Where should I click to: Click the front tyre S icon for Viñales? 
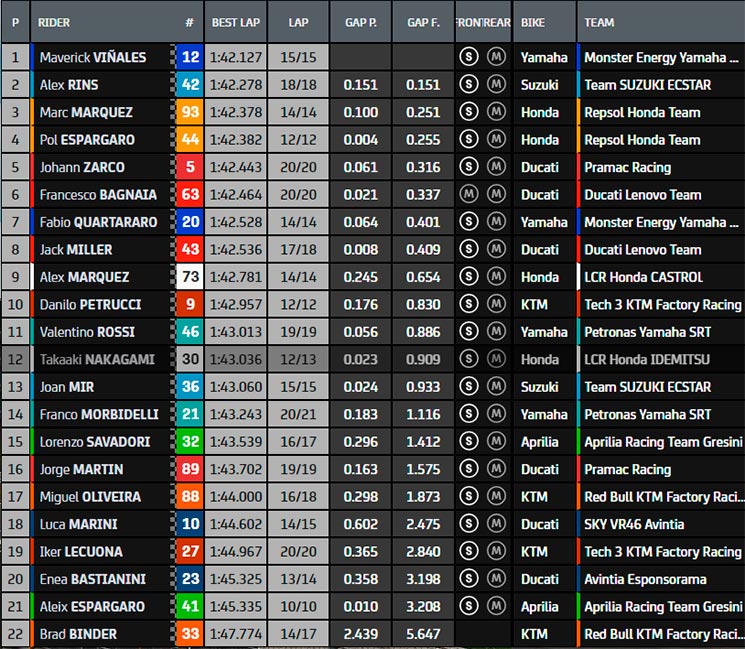(468, 57)
